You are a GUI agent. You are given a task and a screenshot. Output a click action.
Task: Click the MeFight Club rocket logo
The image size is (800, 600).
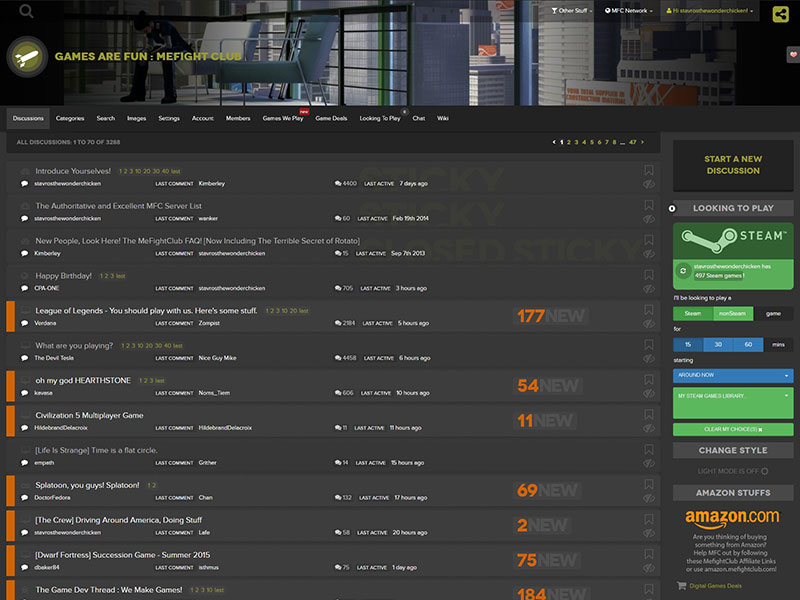[27, 57]
